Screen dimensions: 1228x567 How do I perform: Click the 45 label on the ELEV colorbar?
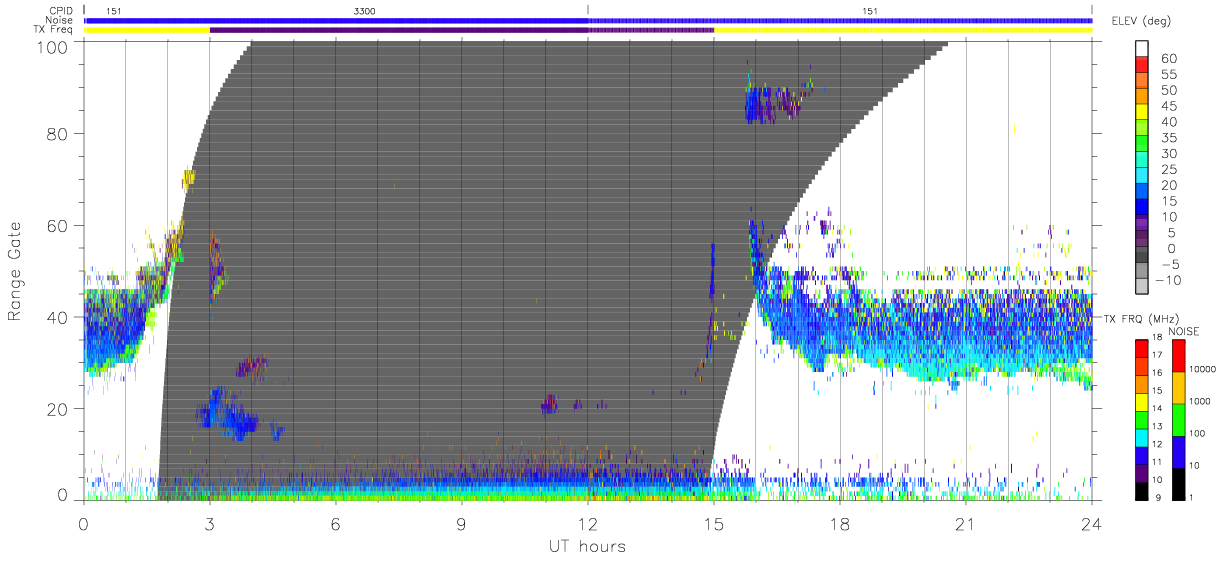pyautogui.click(x=1168, y=106)
